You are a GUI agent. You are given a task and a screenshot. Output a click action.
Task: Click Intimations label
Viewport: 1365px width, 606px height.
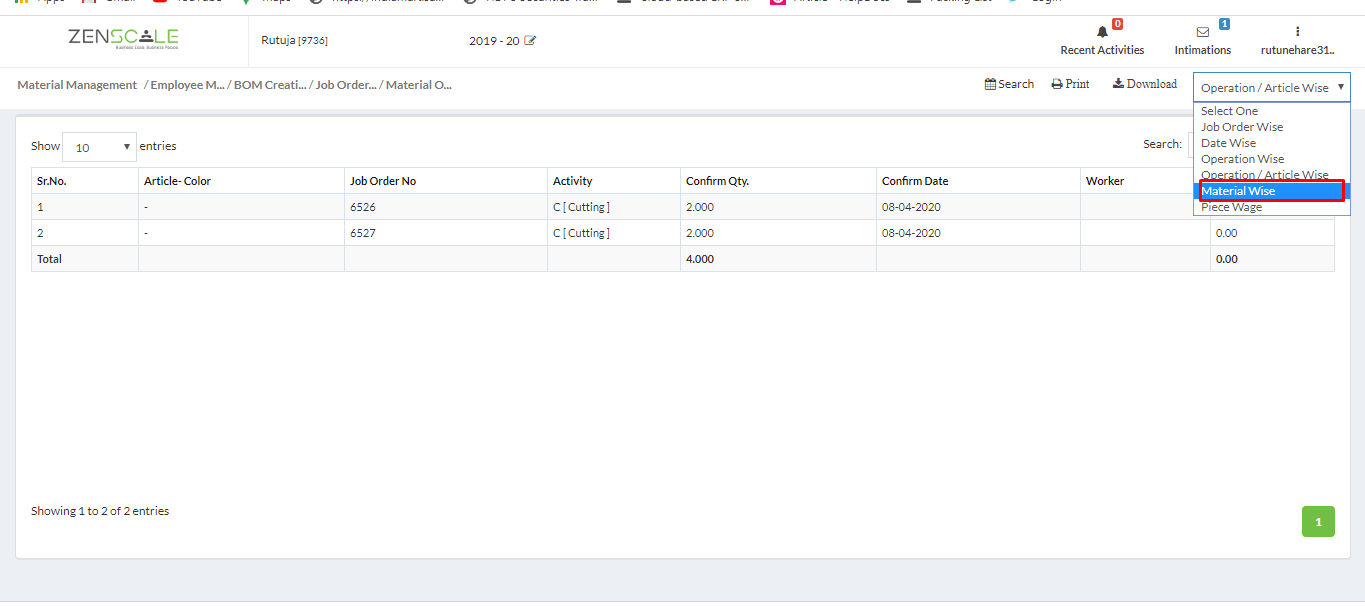point(1203,50)
